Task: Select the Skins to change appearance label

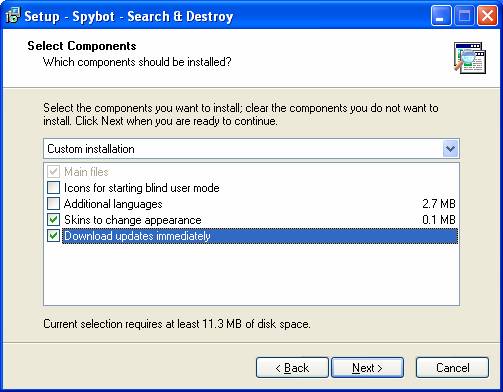Action: 133,220
